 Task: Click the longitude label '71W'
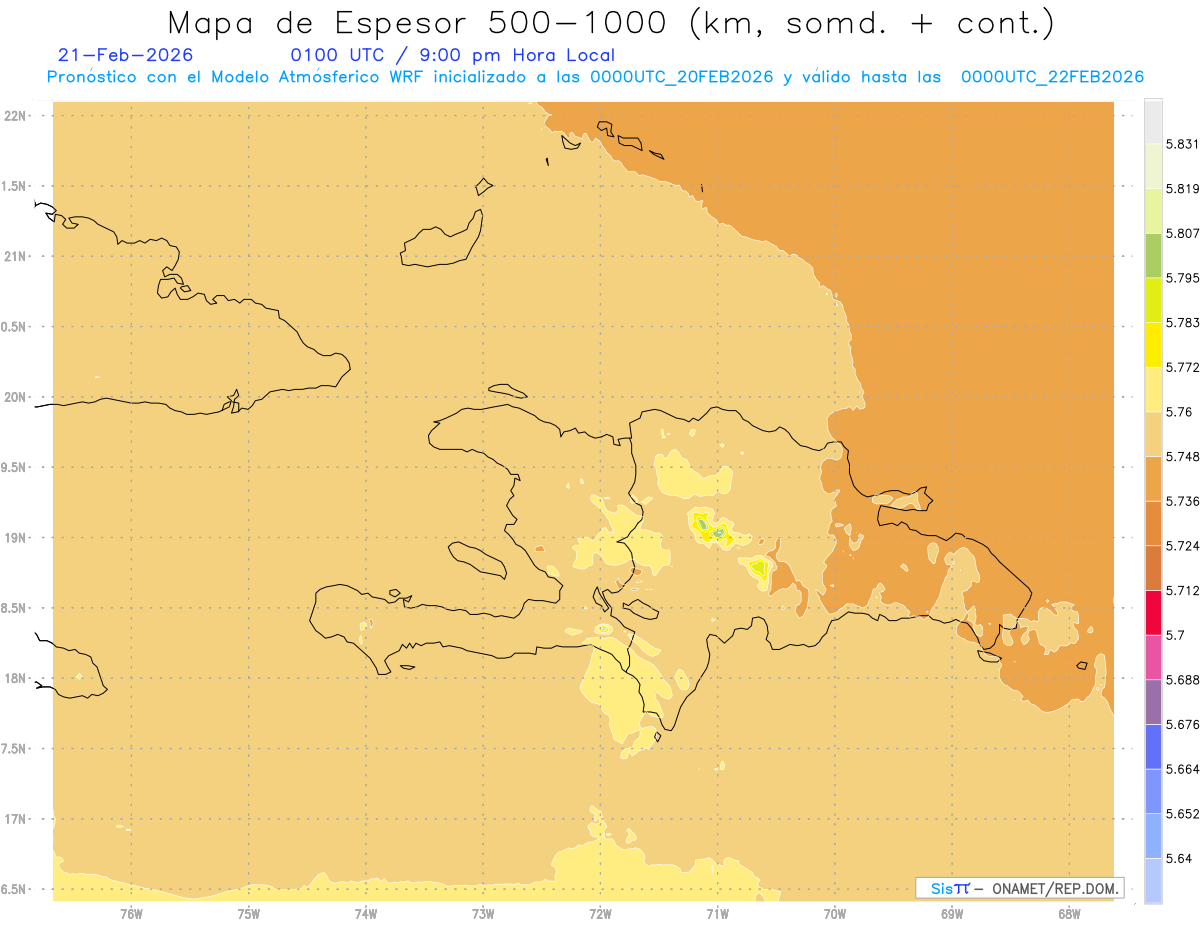[717, 914]
